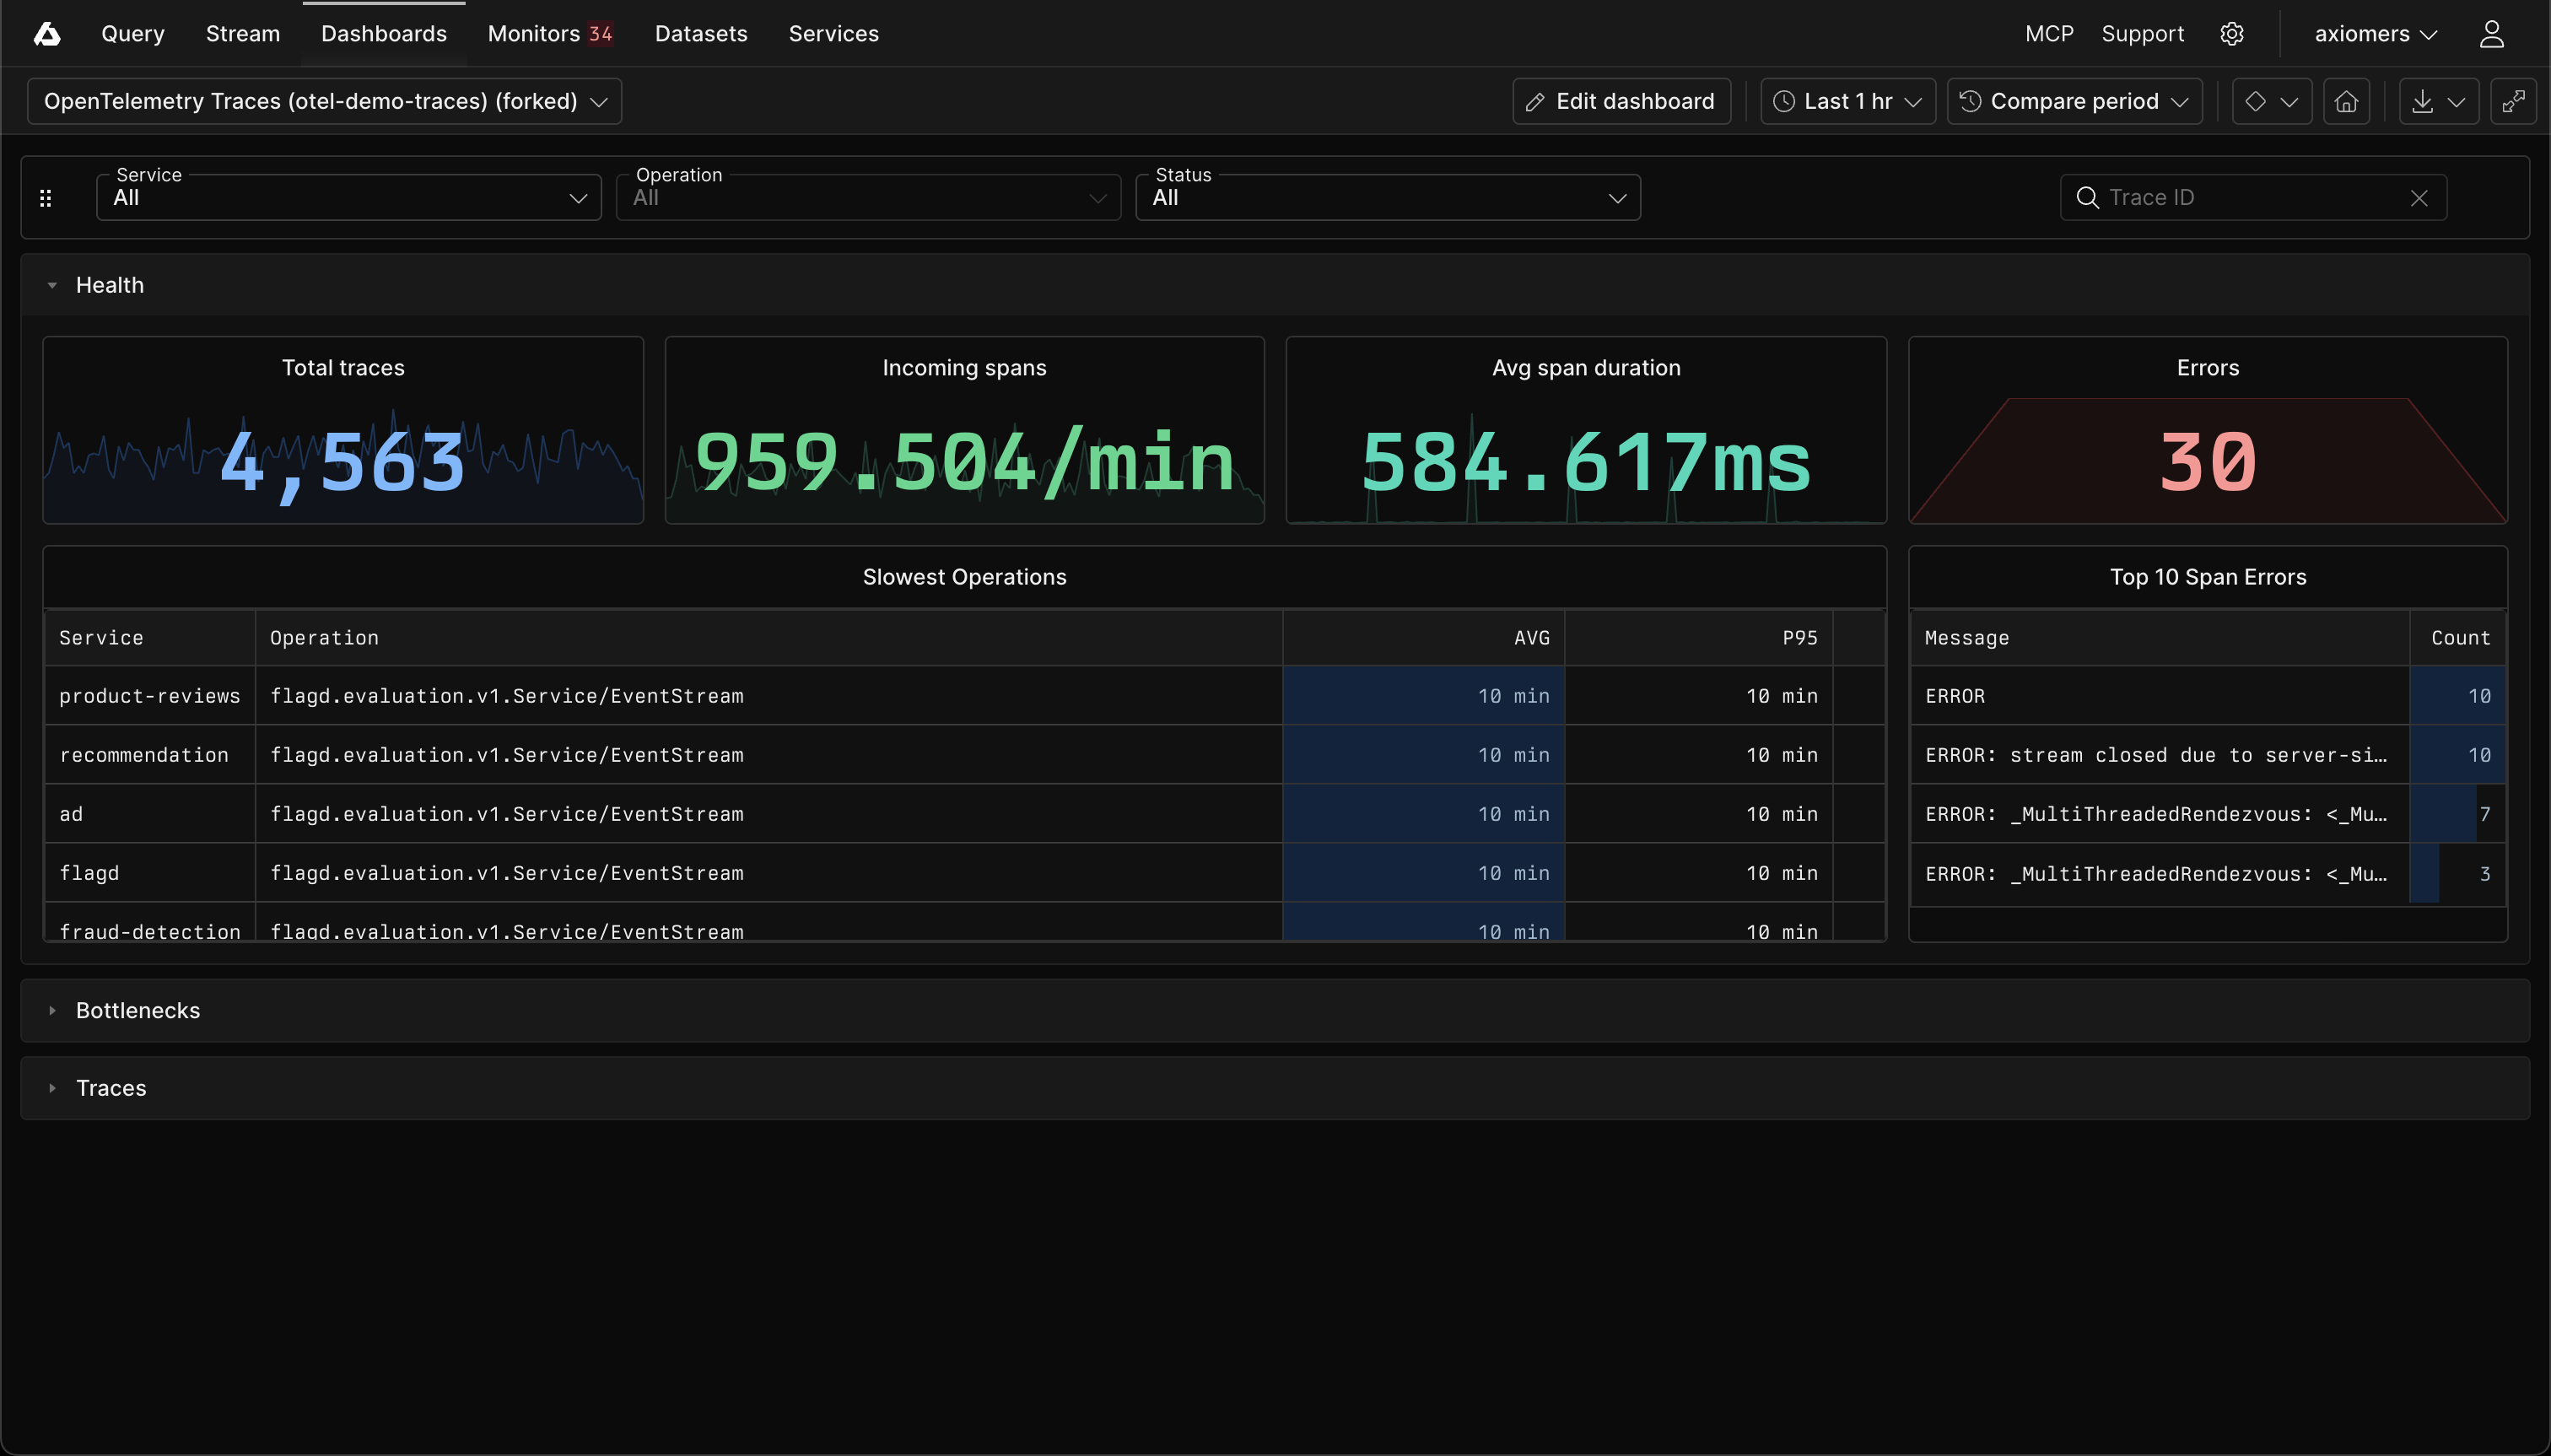
Task: Click the download export icon
Action: 2422,101
